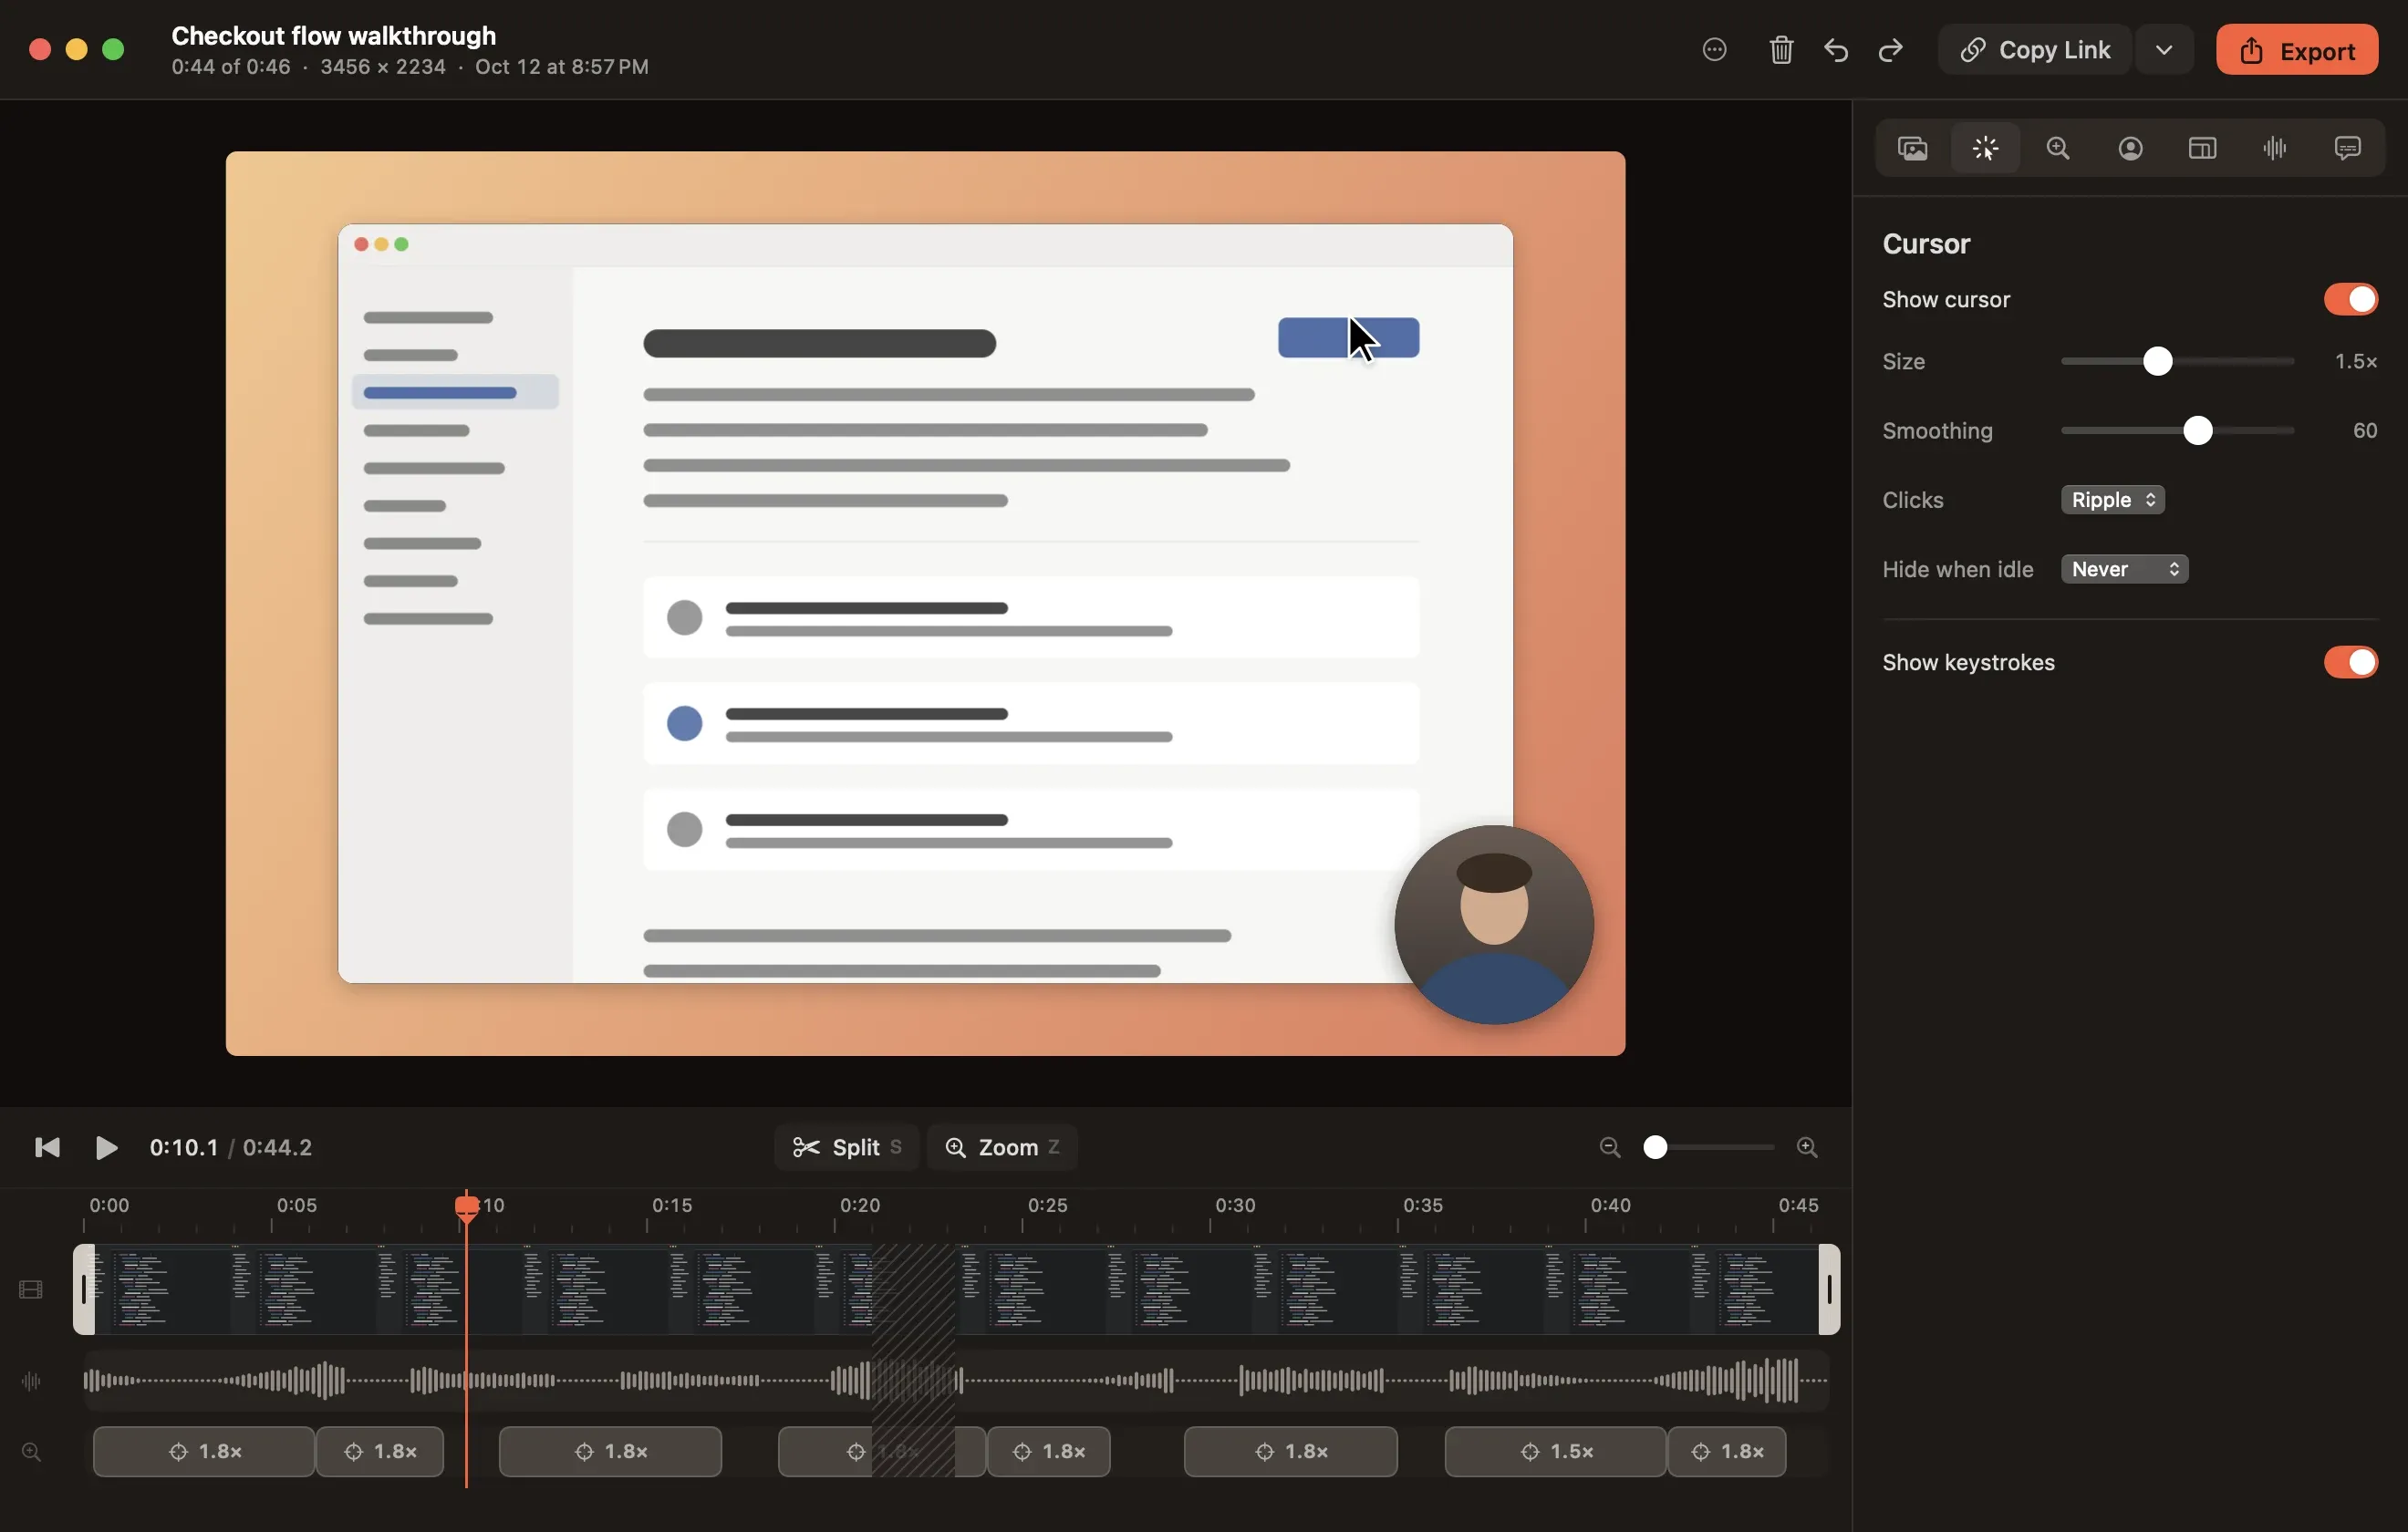Viewport: 2408px width, 1532px height.
Task: Open the Background settings tab icon
Action: pyautogui.click(x=1912, y=149)
